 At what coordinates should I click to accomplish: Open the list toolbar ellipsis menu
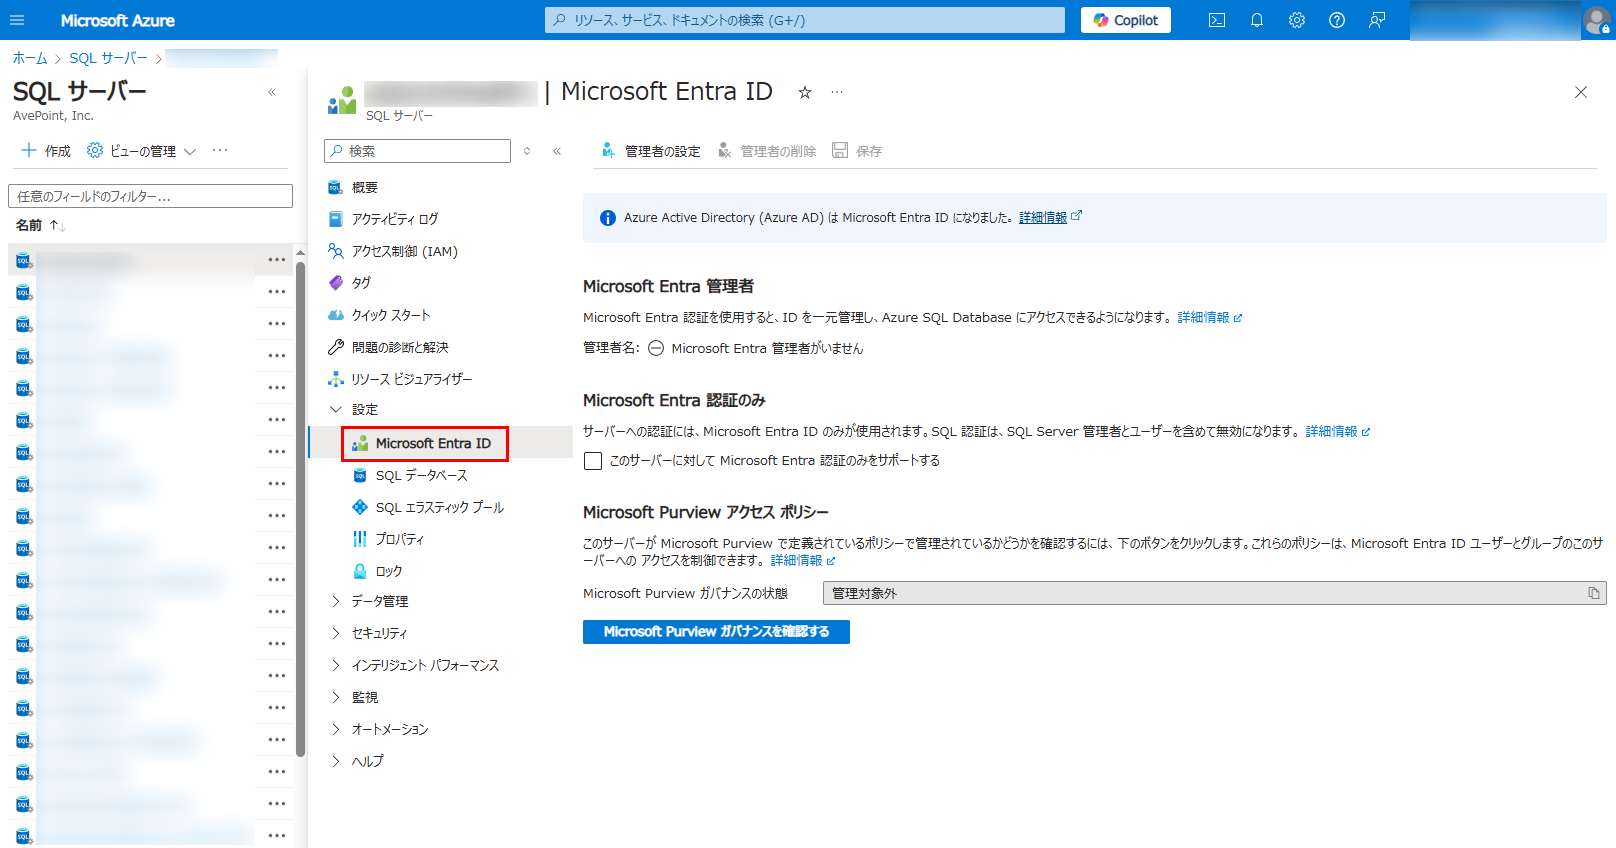[x=220, y=151]
